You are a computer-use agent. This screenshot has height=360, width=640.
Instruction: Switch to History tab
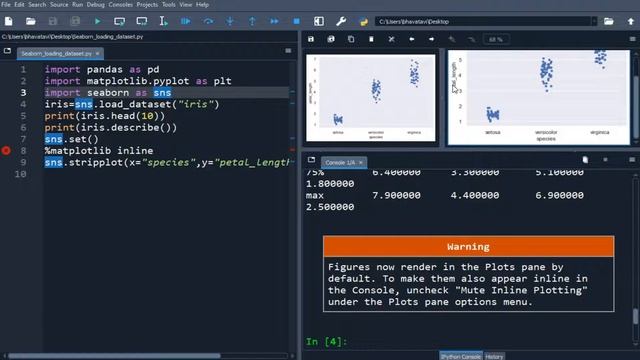pos(494,356)
